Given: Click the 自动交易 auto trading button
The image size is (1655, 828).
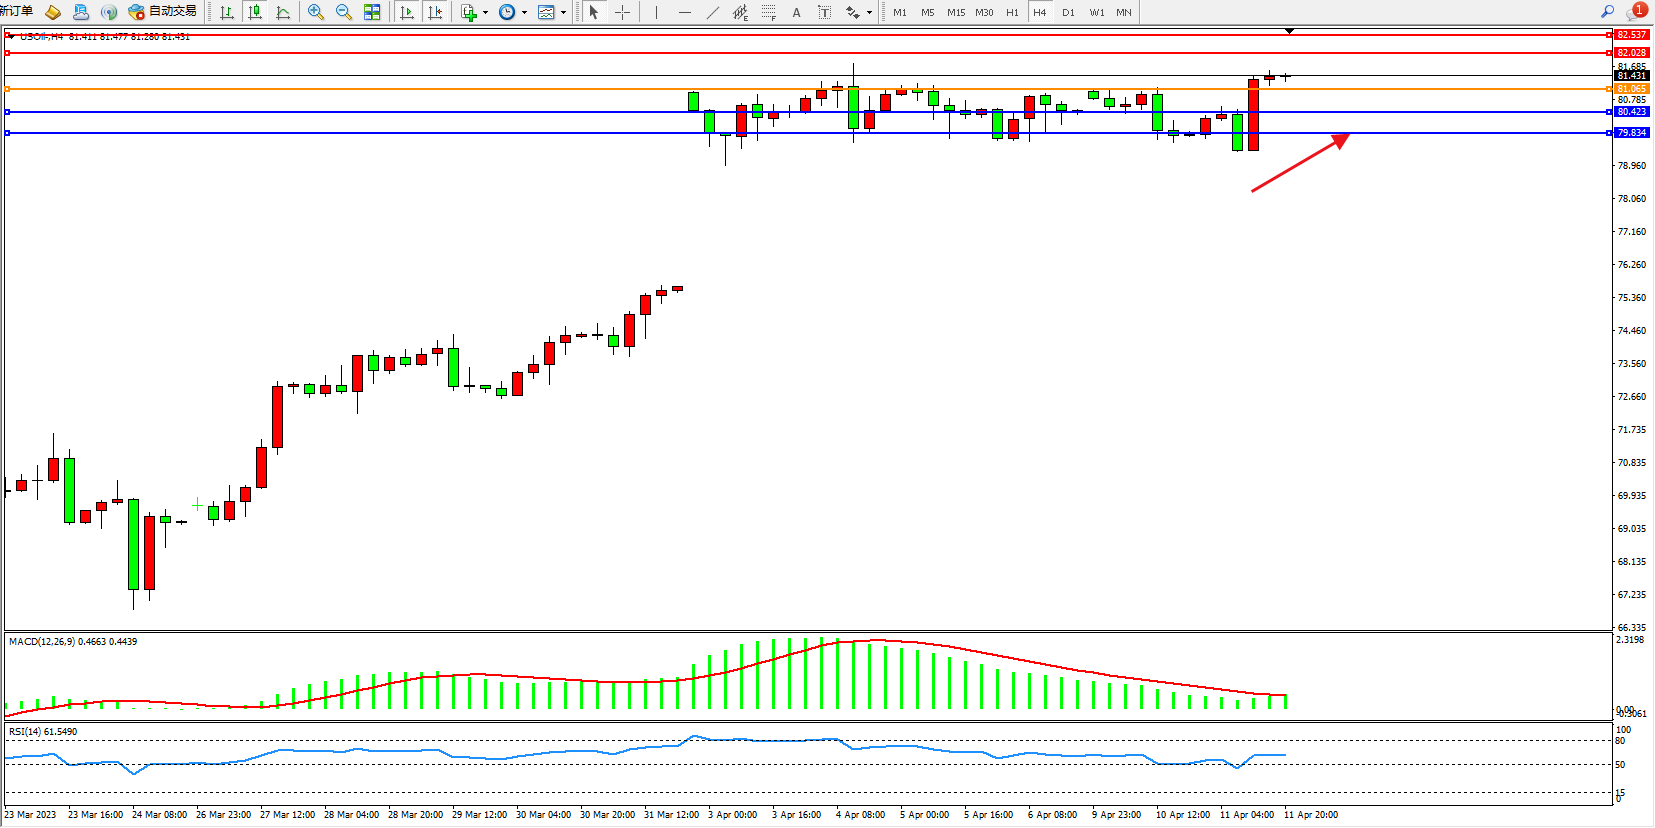Looking at the screenshot, I should click(163, 12).
